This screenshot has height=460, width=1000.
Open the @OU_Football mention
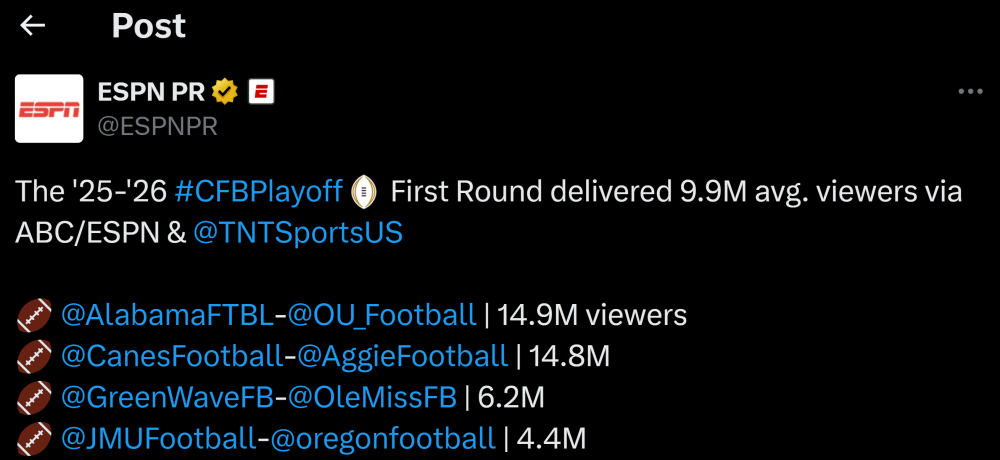click(x=382, y=316)
